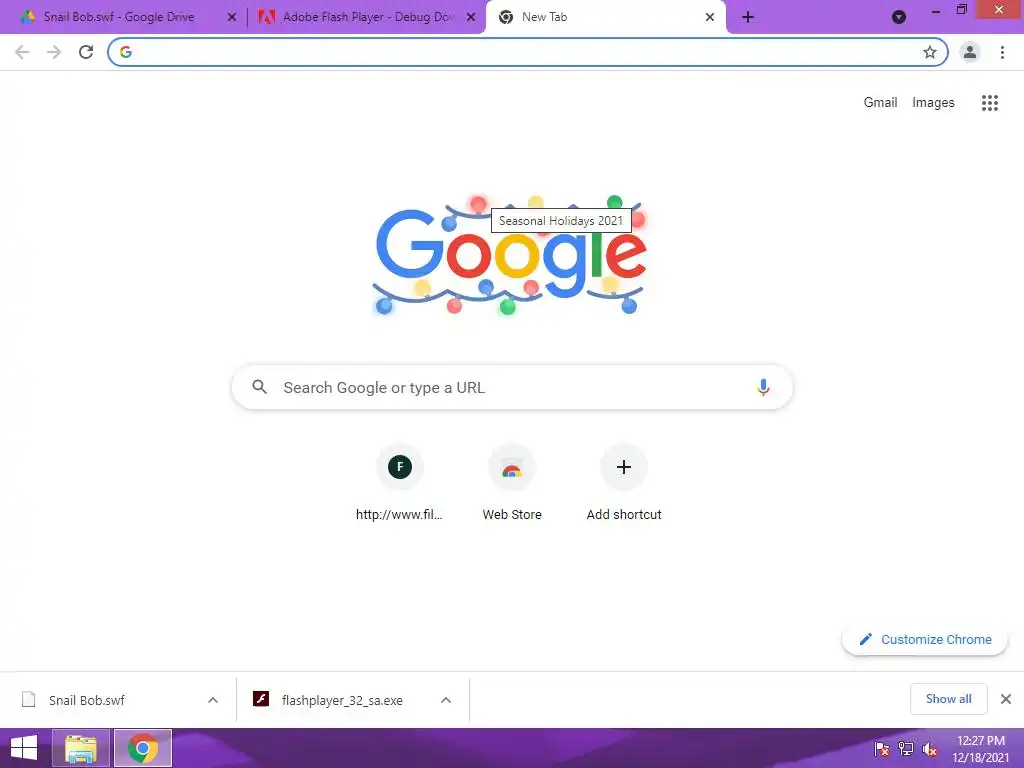Image resolution: width=1024 pixels, height=768 pixels.
Task: Click the network icon in system tray
Action: [x=906, y=749]
